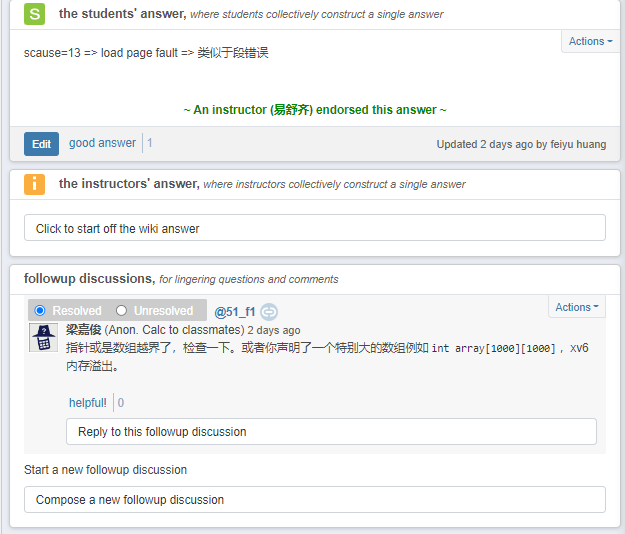Compose a new followup discussion
Image resolution: width=625 pixels, height=534 pixels.
coord(314,499)
